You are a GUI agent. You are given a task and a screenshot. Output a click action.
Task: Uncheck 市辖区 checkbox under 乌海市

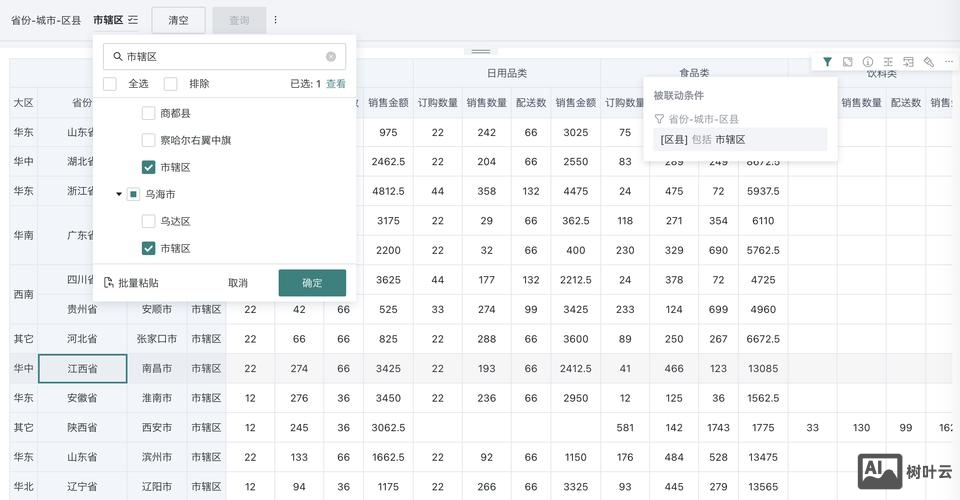click(148, 248)
